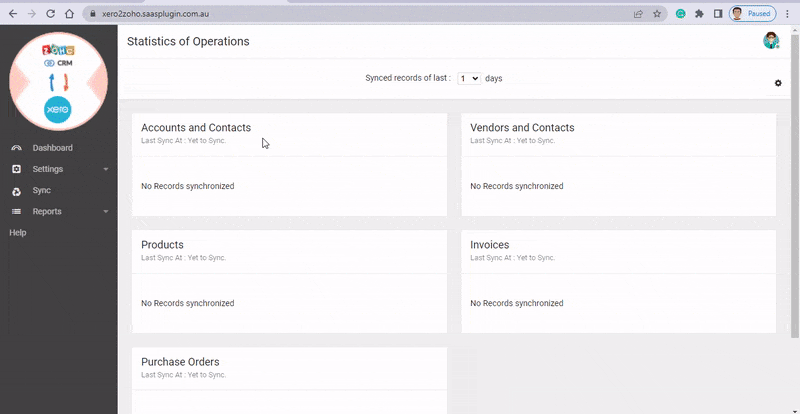Click the Dashboard gauge icon in sidebar

16,148
